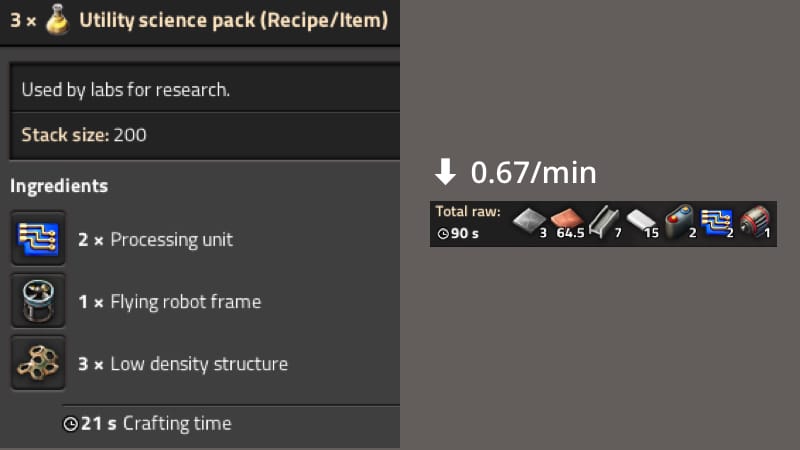Click the Processing unit ingredient icon

pos(38,239)
